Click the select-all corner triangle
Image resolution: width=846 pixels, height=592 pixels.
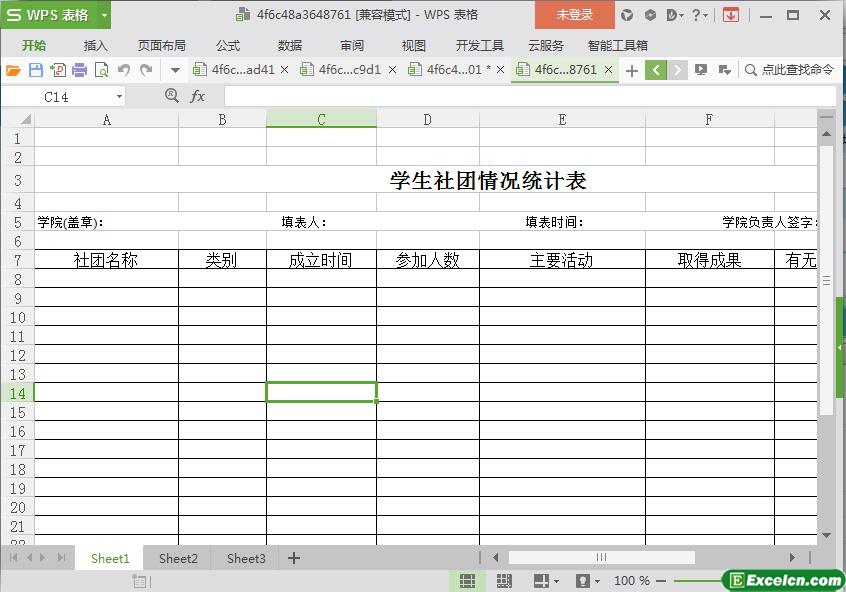point(24,119)
